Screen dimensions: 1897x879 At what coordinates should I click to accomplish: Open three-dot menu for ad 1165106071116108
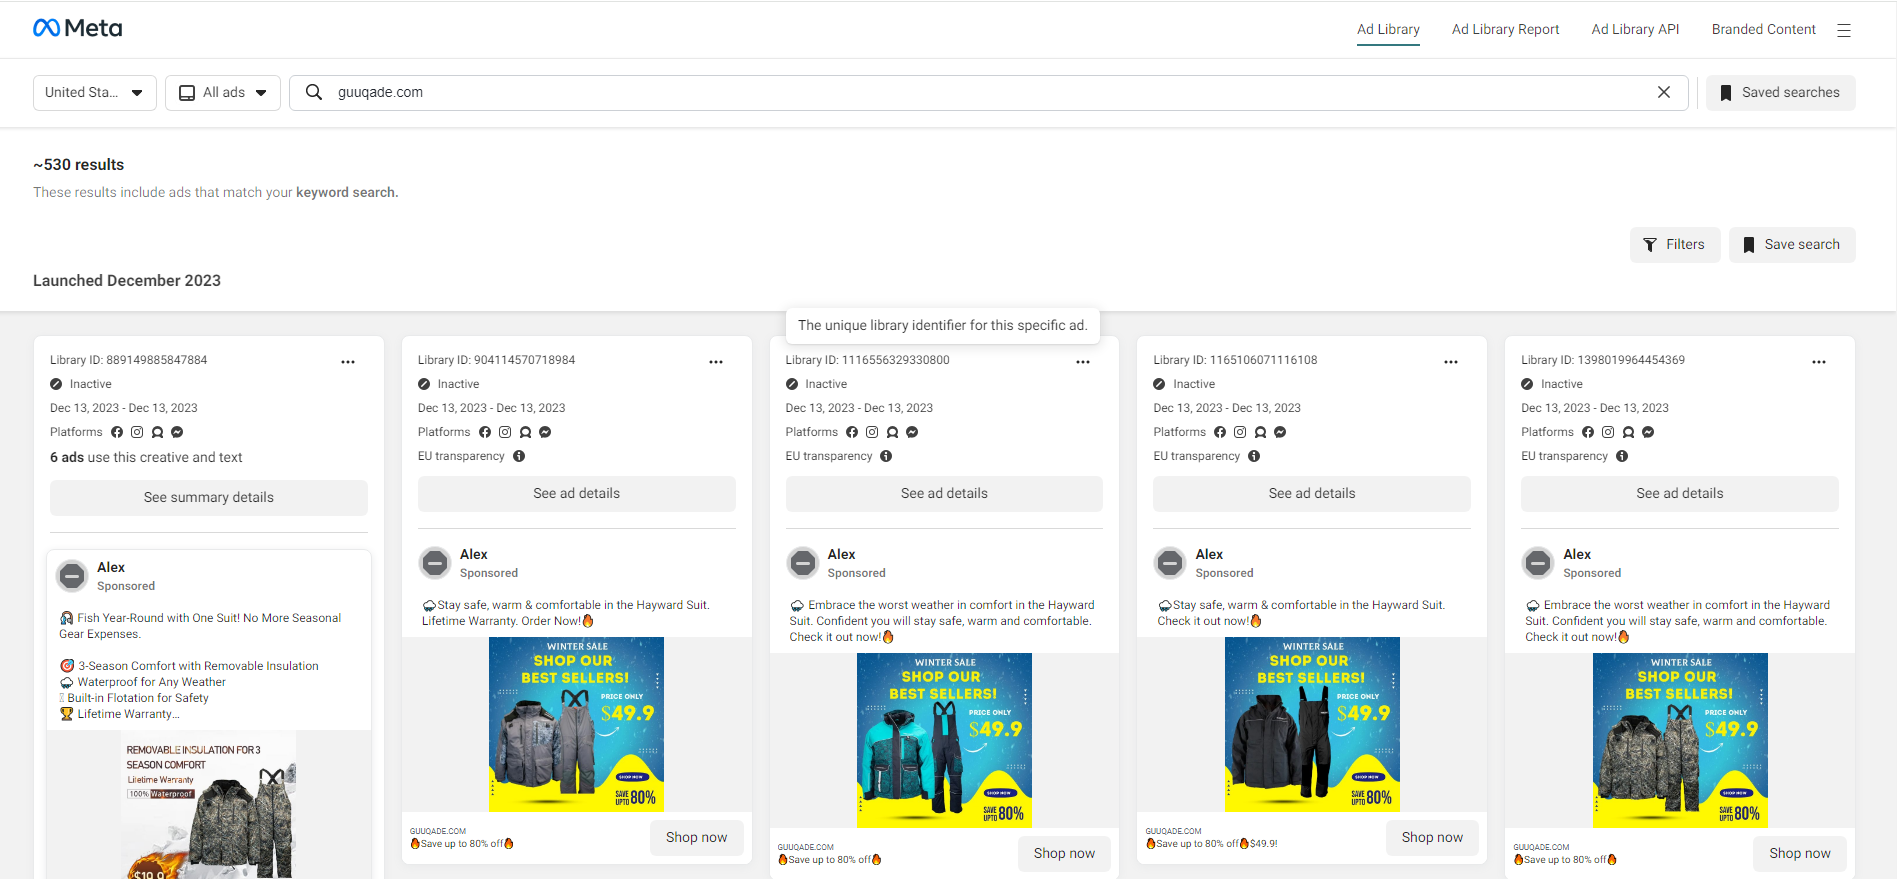1451,362
